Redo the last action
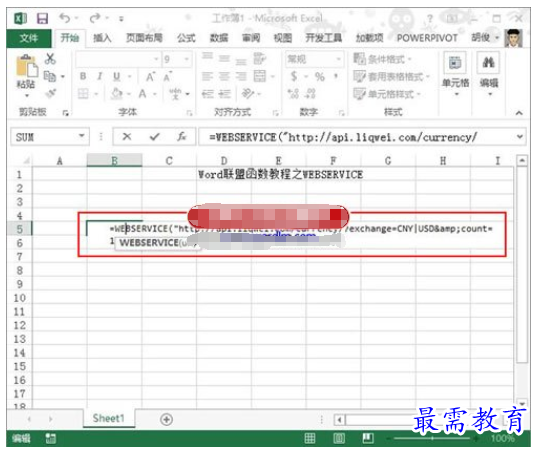Screen dimensions: 535x451 click(x=95, y=18)
